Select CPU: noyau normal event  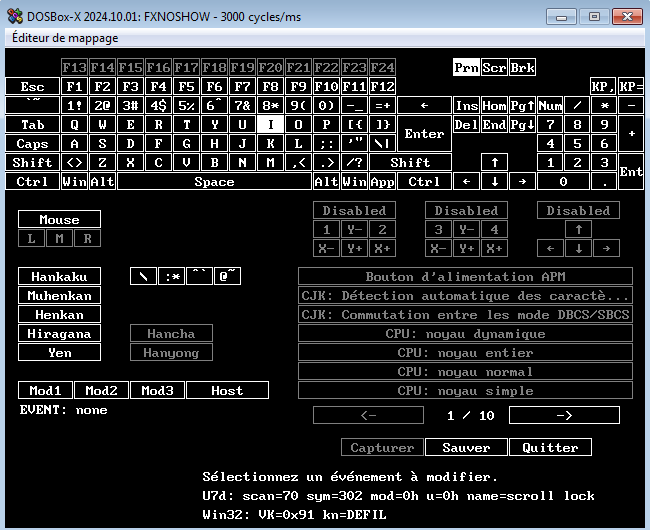pos(466,372)
